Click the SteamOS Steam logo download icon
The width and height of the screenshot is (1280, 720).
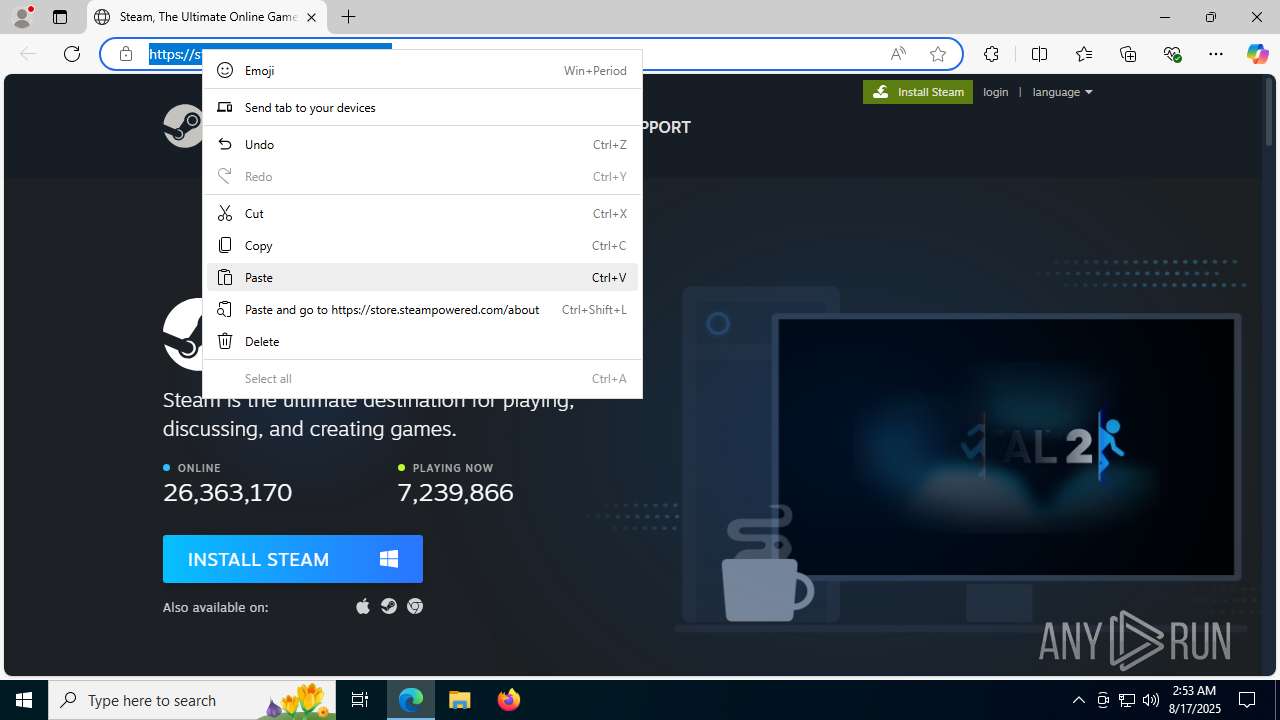click(x=389, y=607)
